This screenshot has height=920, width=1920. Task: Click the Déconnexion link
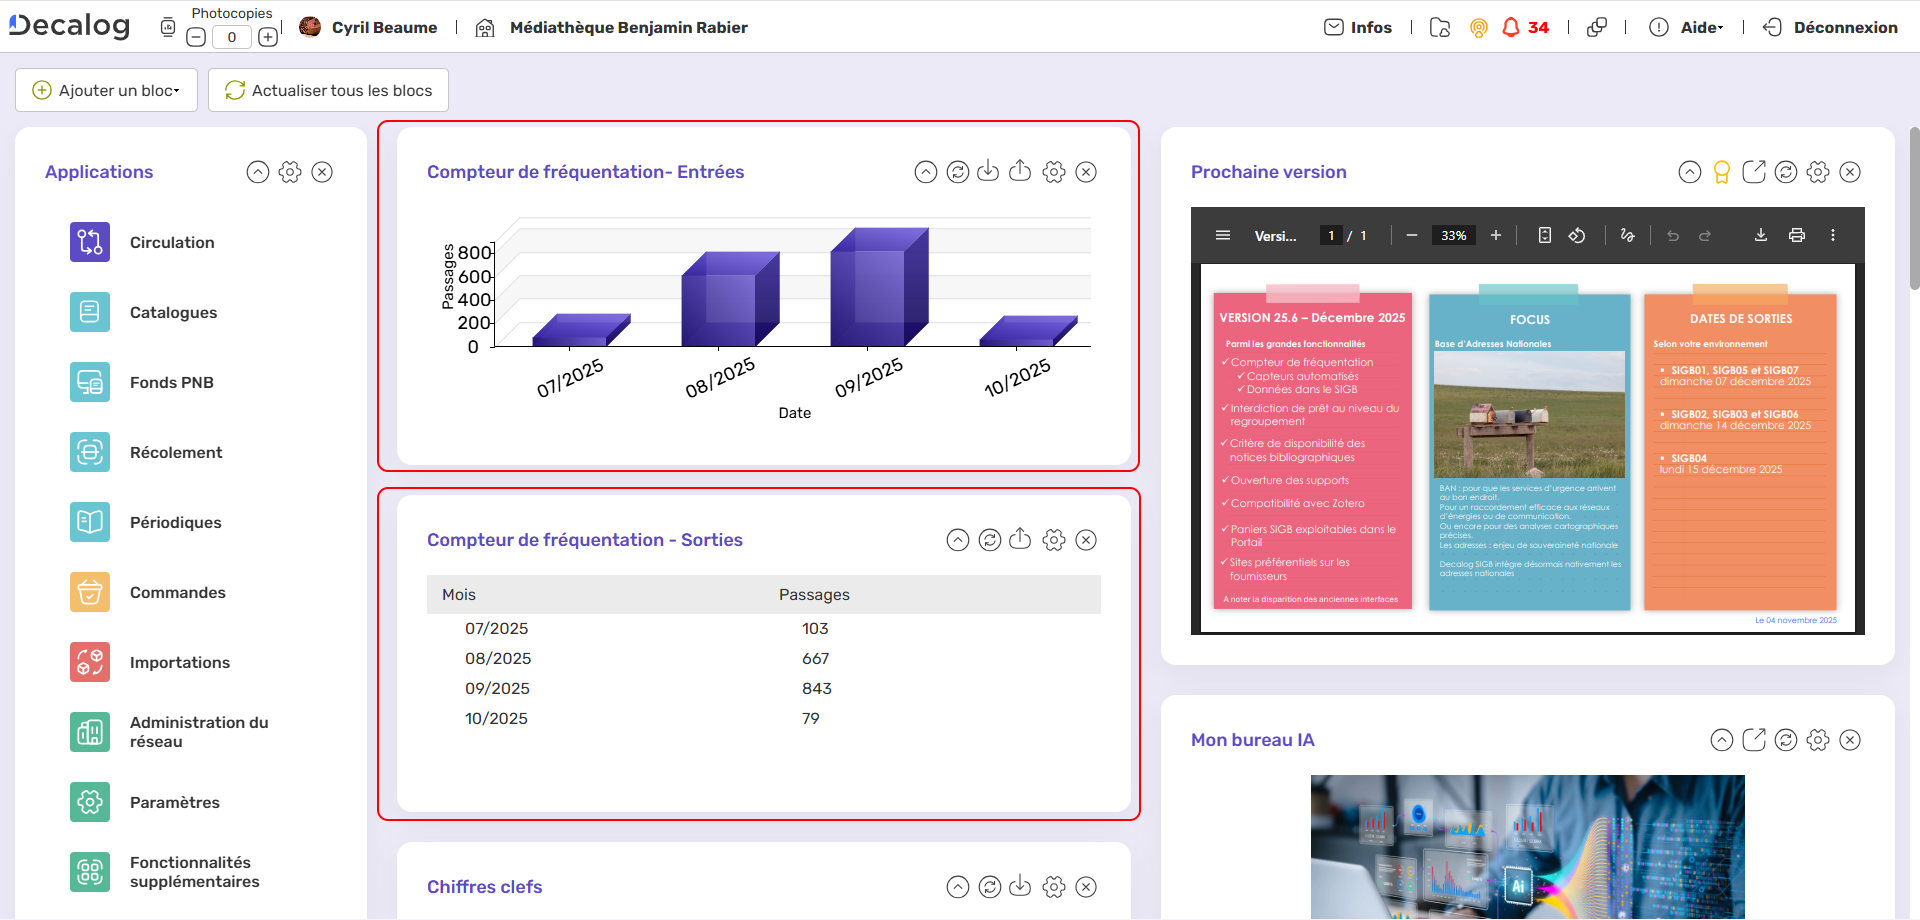tap(1830, 27)
